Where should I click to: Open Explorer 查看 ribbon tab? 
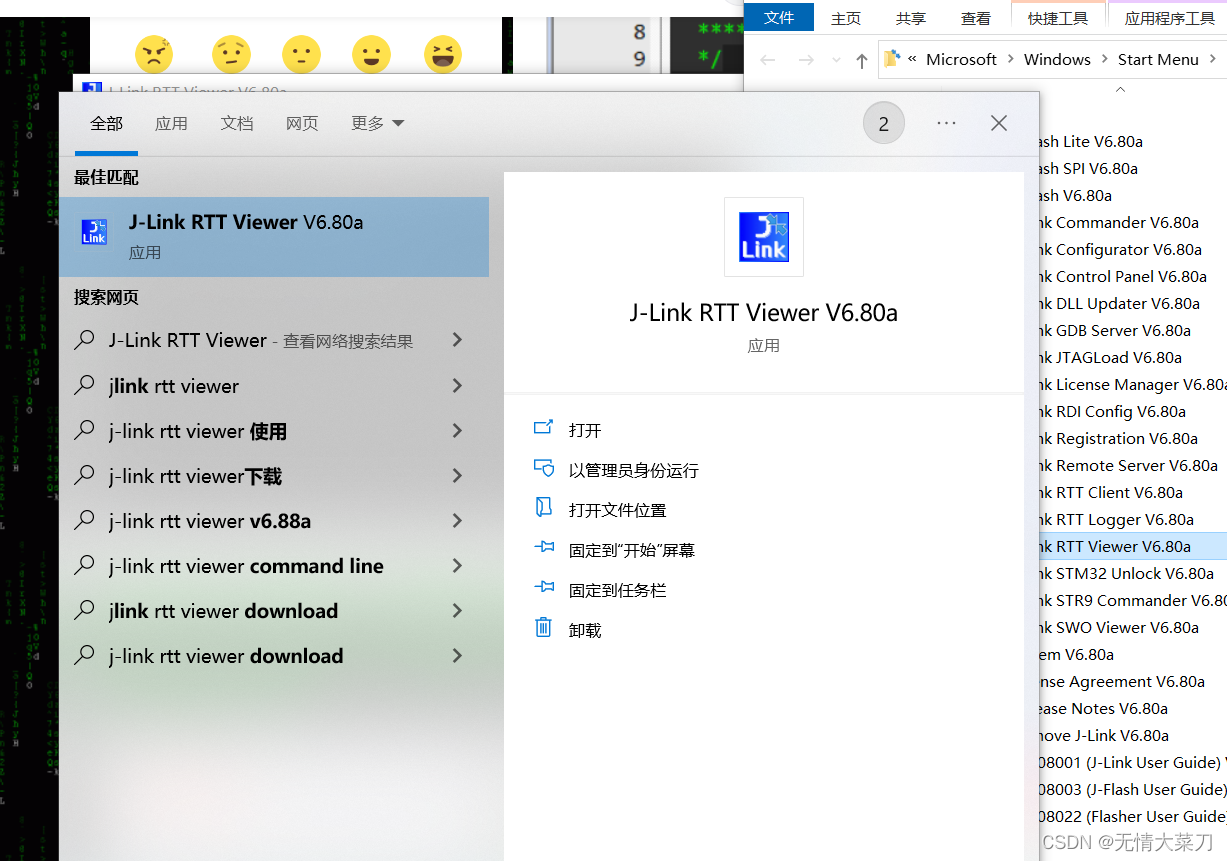point(976,17)
